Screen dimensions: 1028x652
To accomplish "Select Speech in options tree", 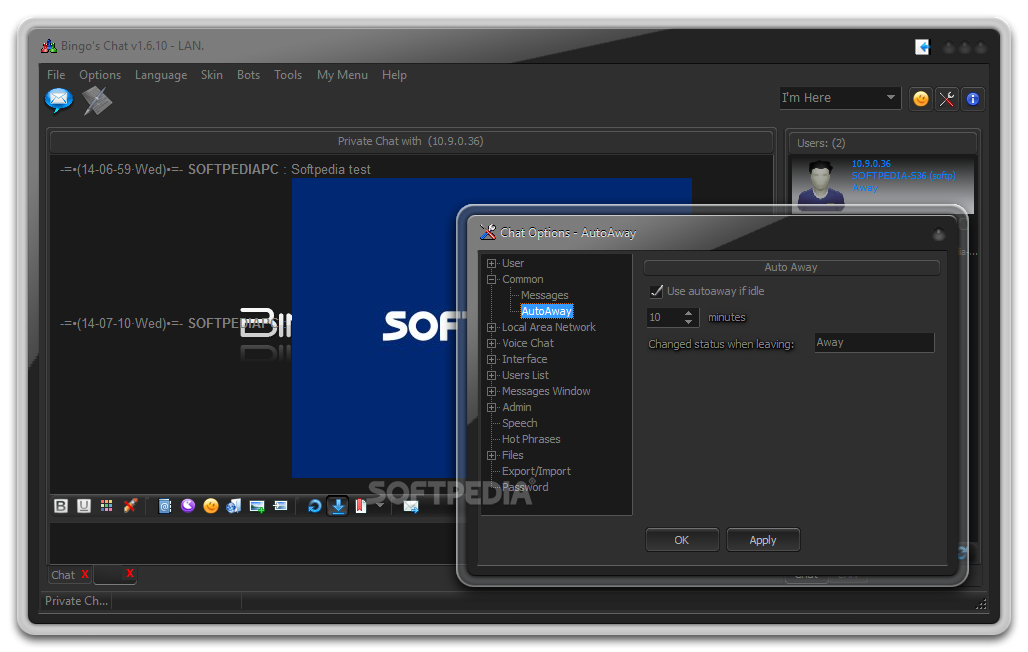I will [519, 423].
